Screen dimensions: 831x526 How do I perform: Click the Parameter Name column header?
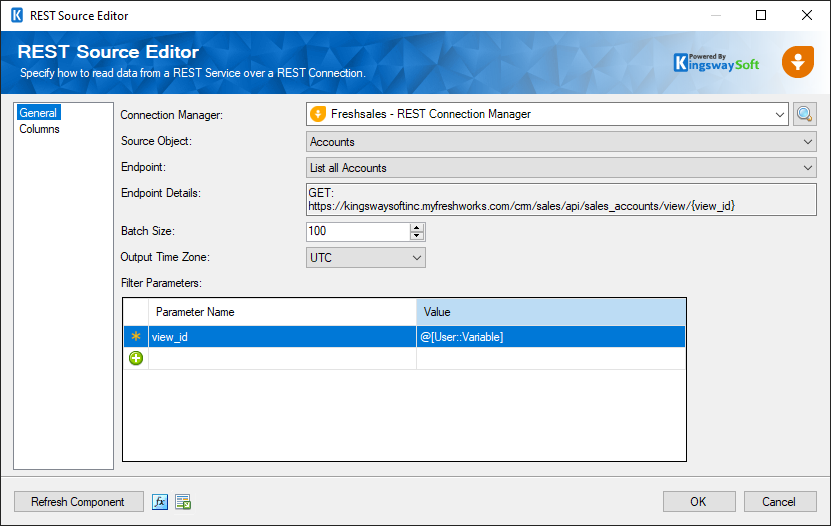[x=282, y=312]
